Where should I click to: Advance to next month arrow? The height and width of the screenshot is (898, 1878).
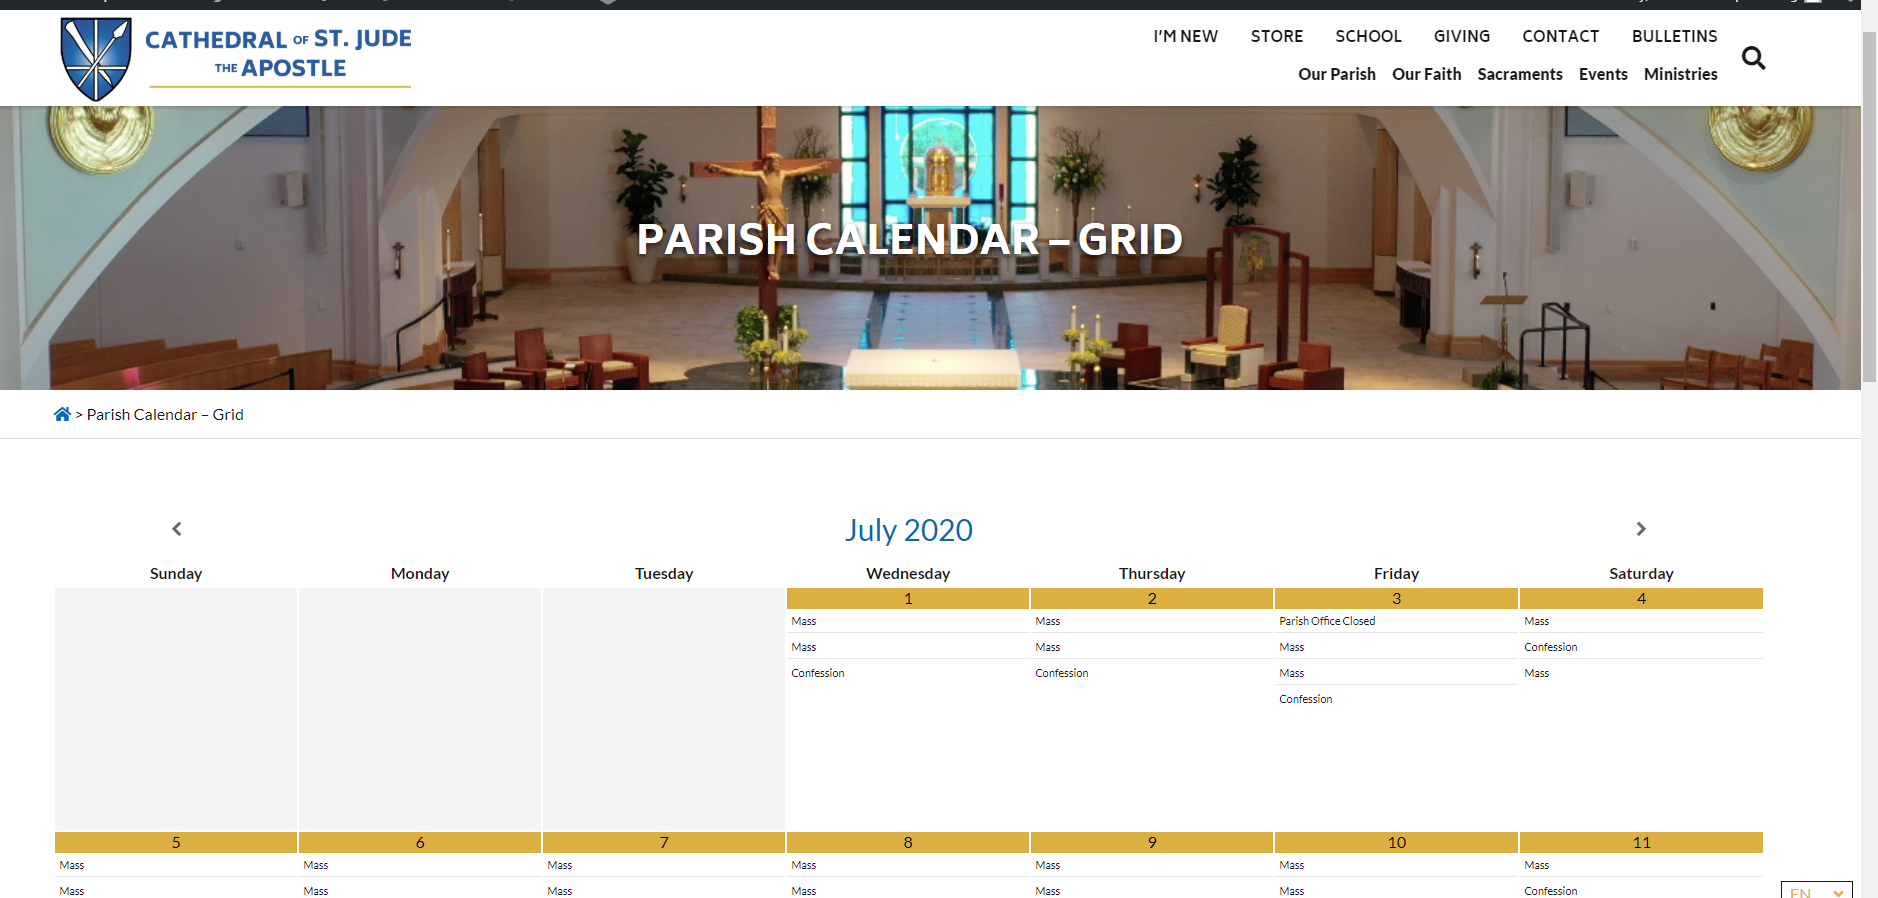coord(1640,529)
